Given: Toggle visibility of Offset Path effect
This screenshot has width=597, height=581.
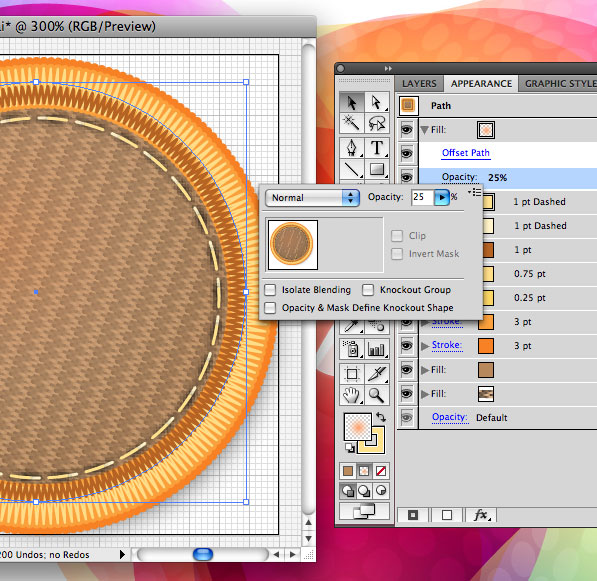Looking at the screenshot, I should coord(407,153).
